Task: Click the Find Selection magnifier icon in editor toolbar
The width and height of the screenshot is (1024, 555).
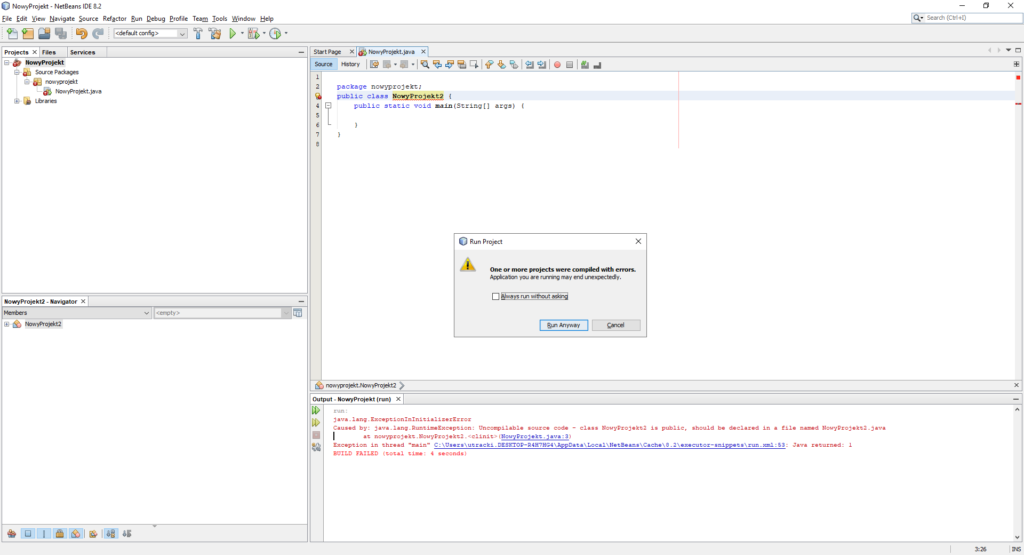Action: tap(425, 64)
